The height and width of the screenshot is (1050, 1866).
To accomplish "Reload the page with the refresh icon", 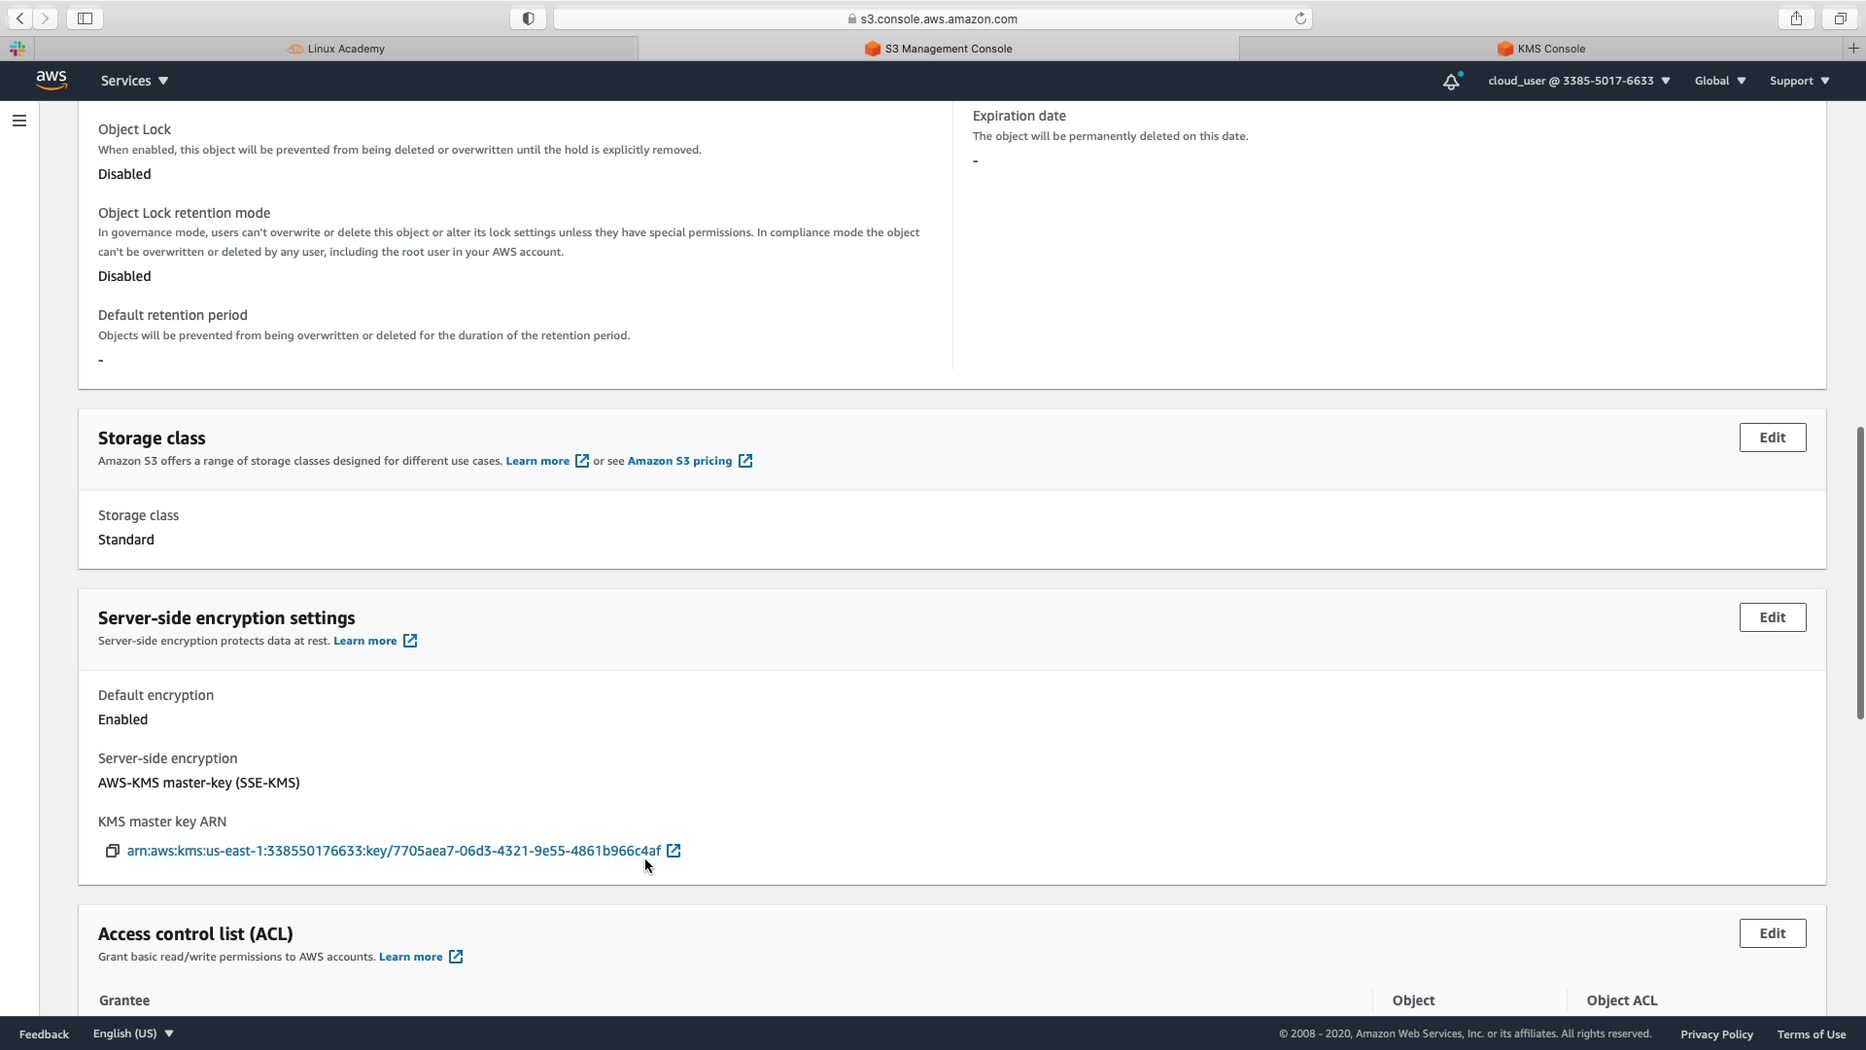I will tap(1300, 18).
